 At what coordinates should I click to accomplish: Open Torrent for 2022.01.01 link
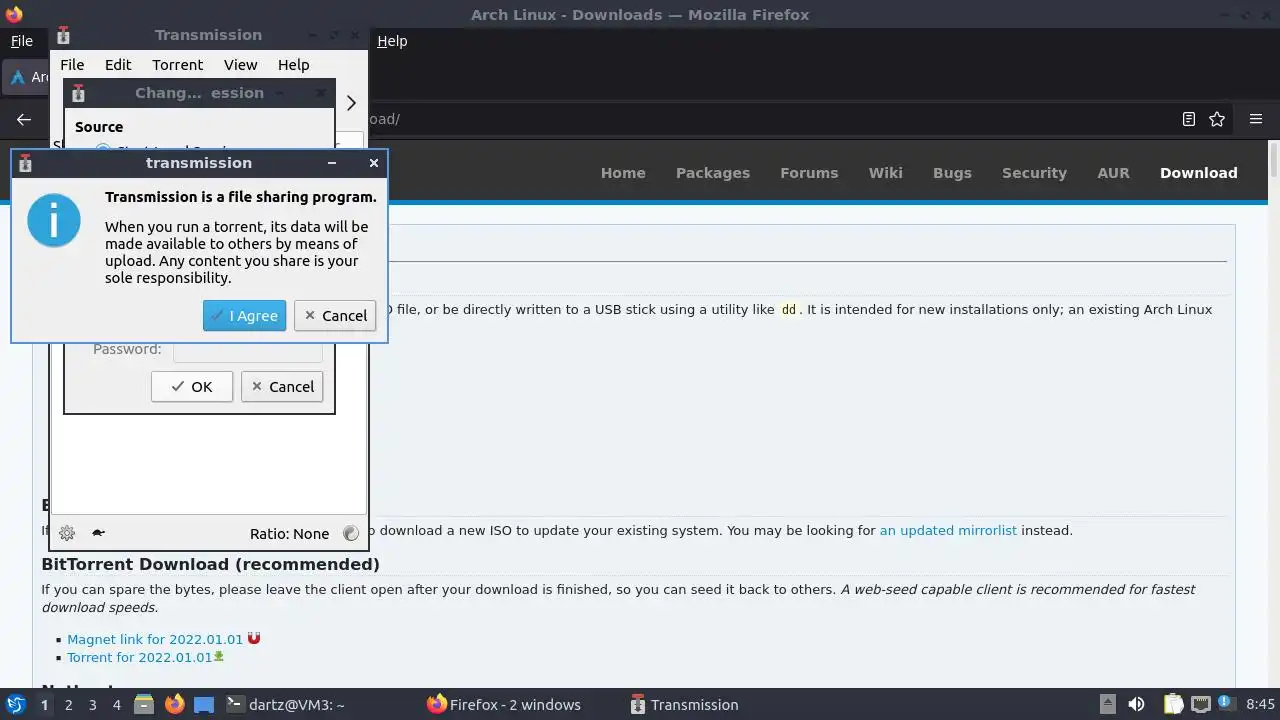[139, 658]
